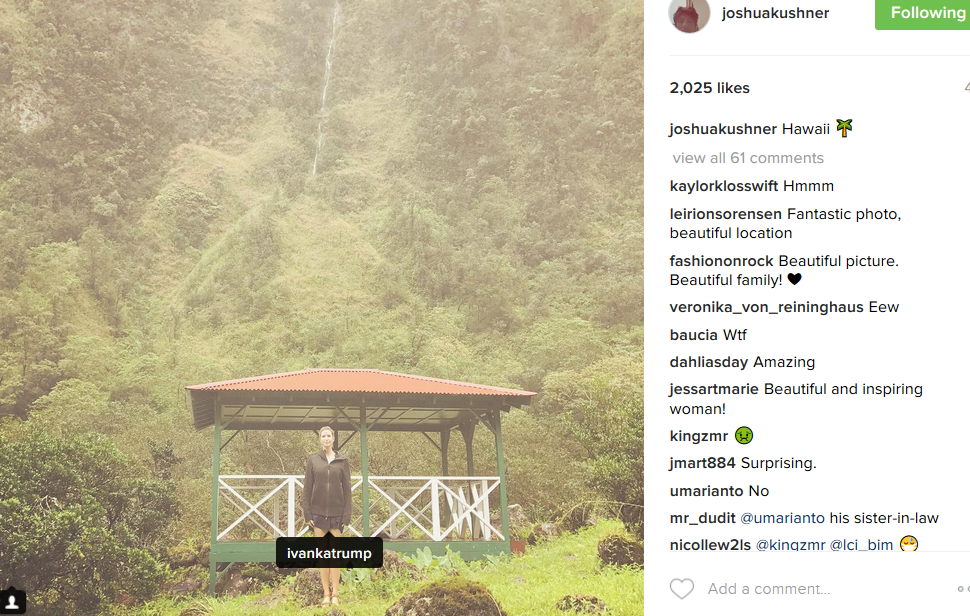Open joshuakushner username in header
This screenshot has height=616, width=970.
775,13
